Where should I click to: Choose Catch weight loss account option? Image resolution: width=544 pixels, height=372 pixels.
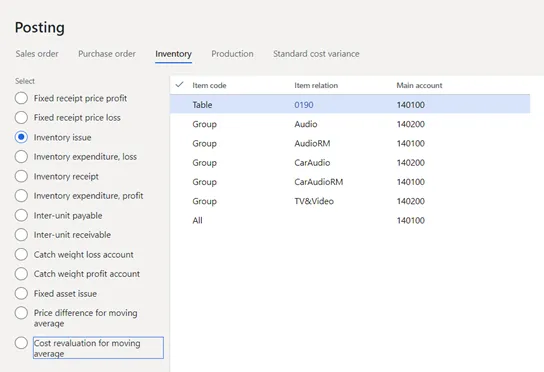21,254
